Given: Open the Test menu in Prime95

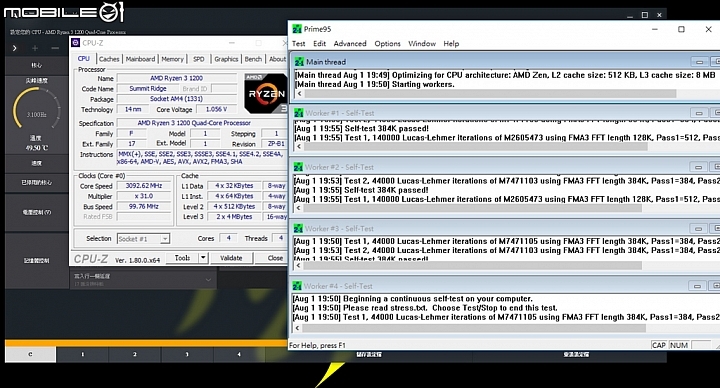Looking at the screenshot, I should click(298, 44).
